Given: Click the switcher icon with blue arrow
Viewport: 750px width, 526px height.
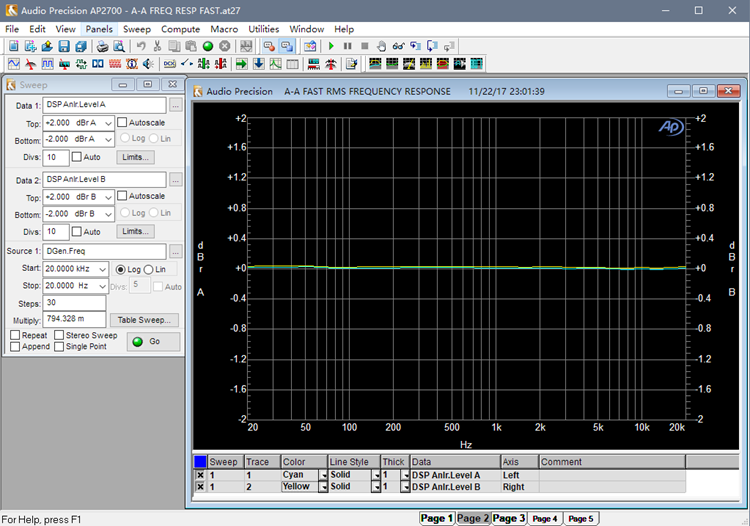Looking at the screenshot, I should point(187,64).
